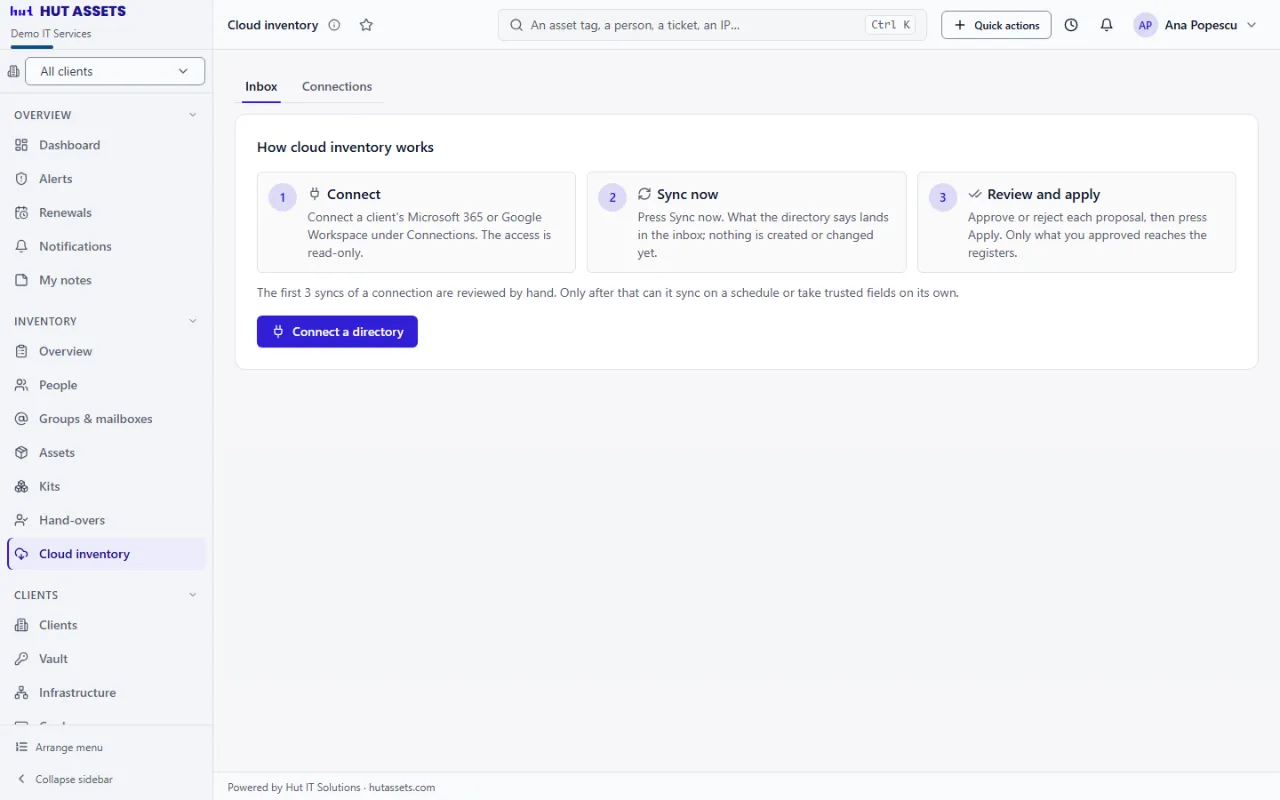Collapse the CLIENTS section chevron
Viewport: 1280px width, 800px height.
click(193, 595)
